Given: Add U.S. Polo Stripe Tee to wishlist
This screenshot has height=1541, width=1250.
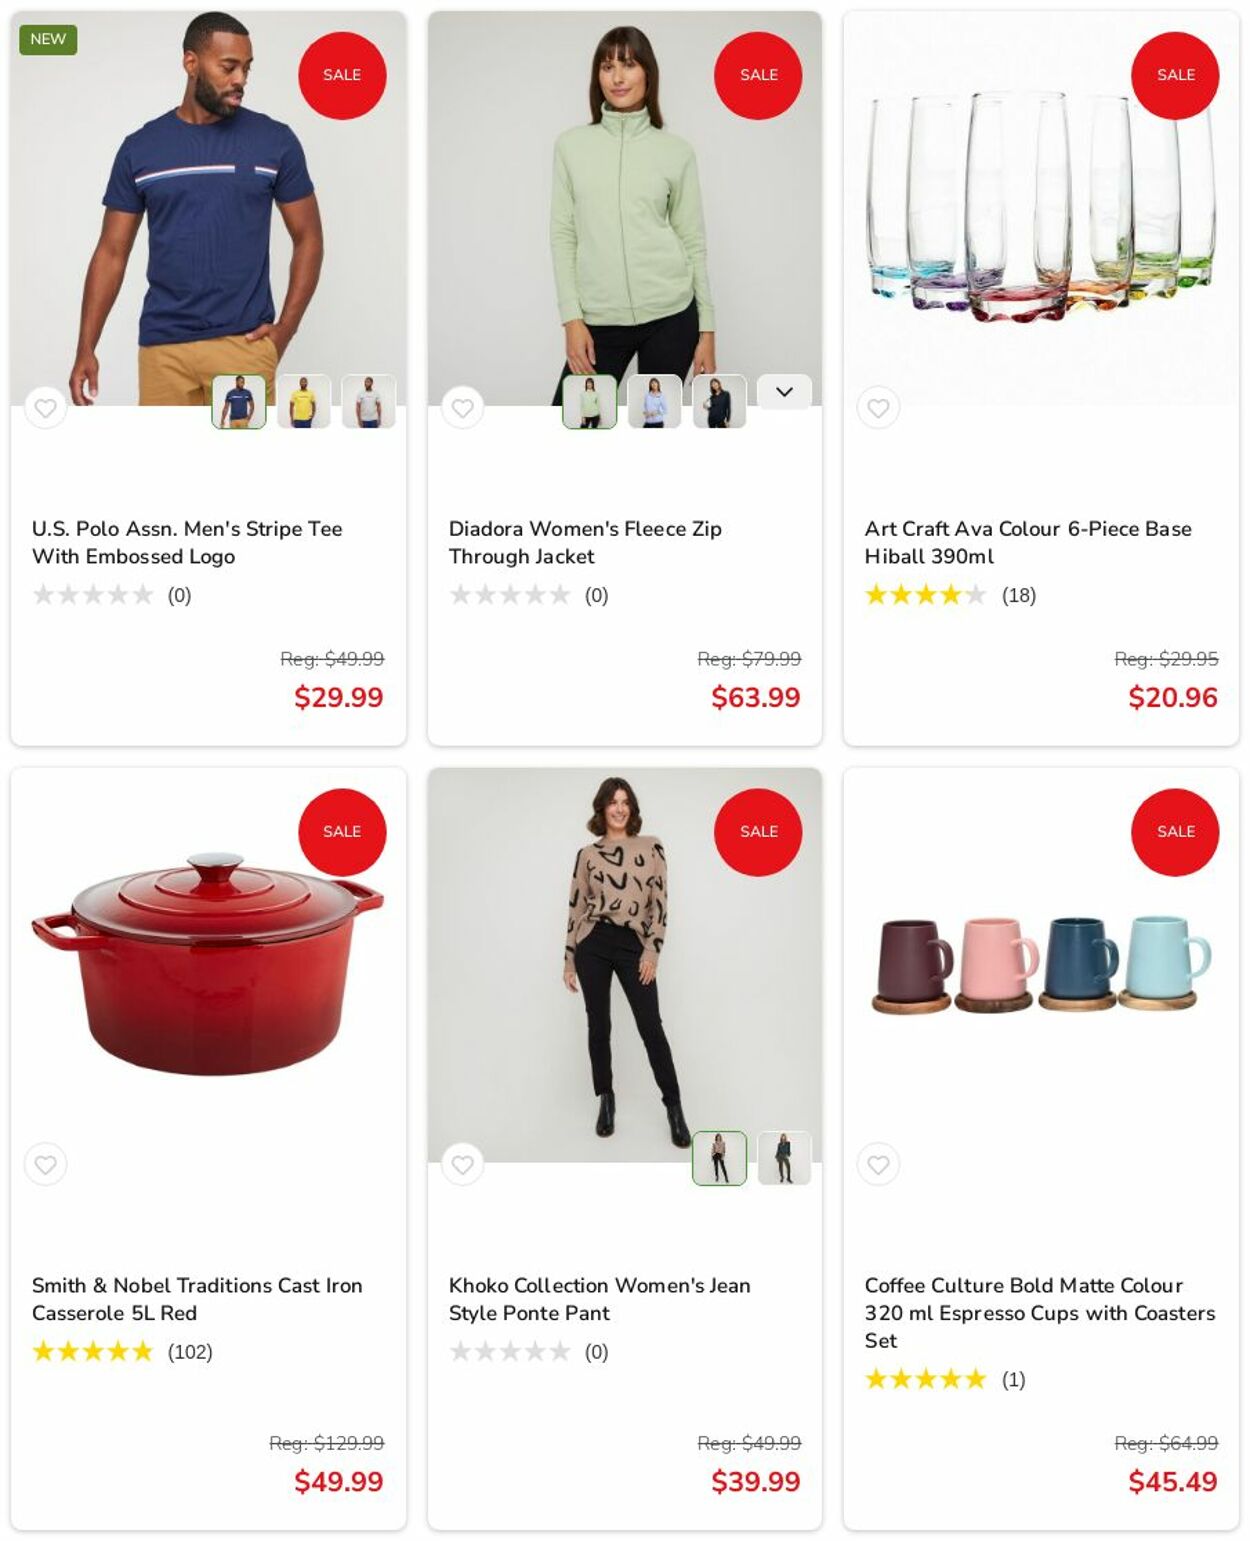Looking at the screenshot, I should [45, 408].
